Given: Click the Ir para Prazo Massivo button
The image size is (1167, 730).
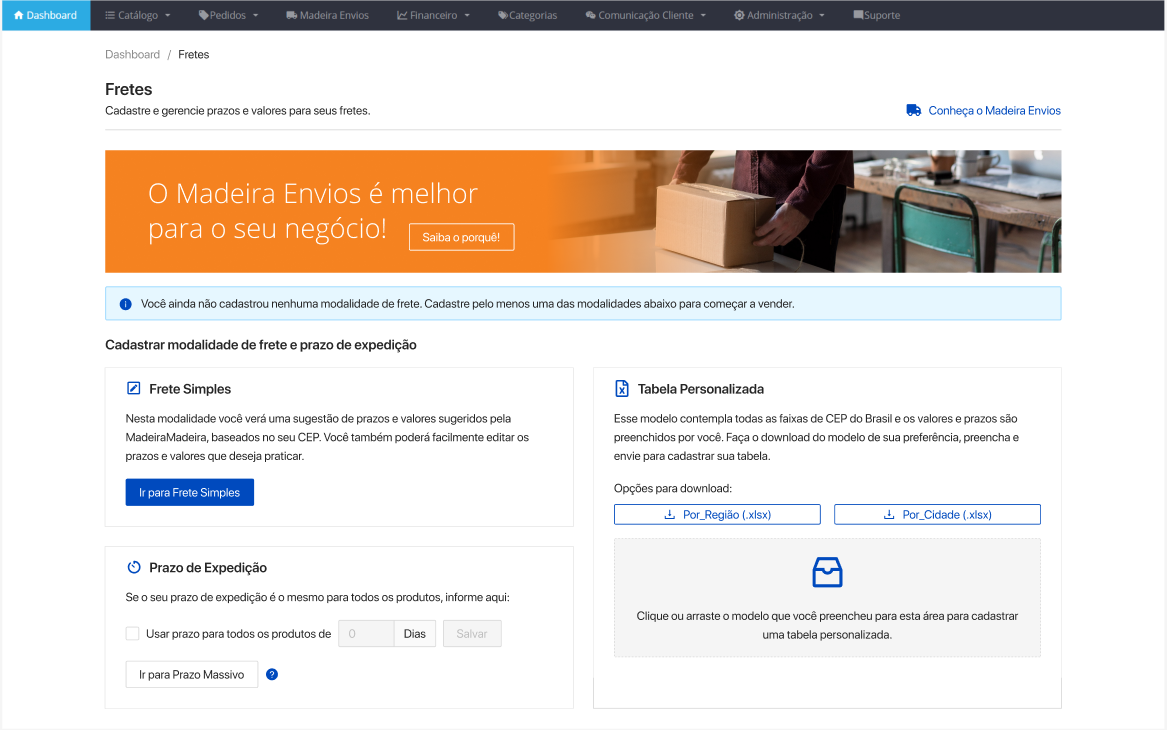Looking at the screenshot, I should (x=191, y=674).
